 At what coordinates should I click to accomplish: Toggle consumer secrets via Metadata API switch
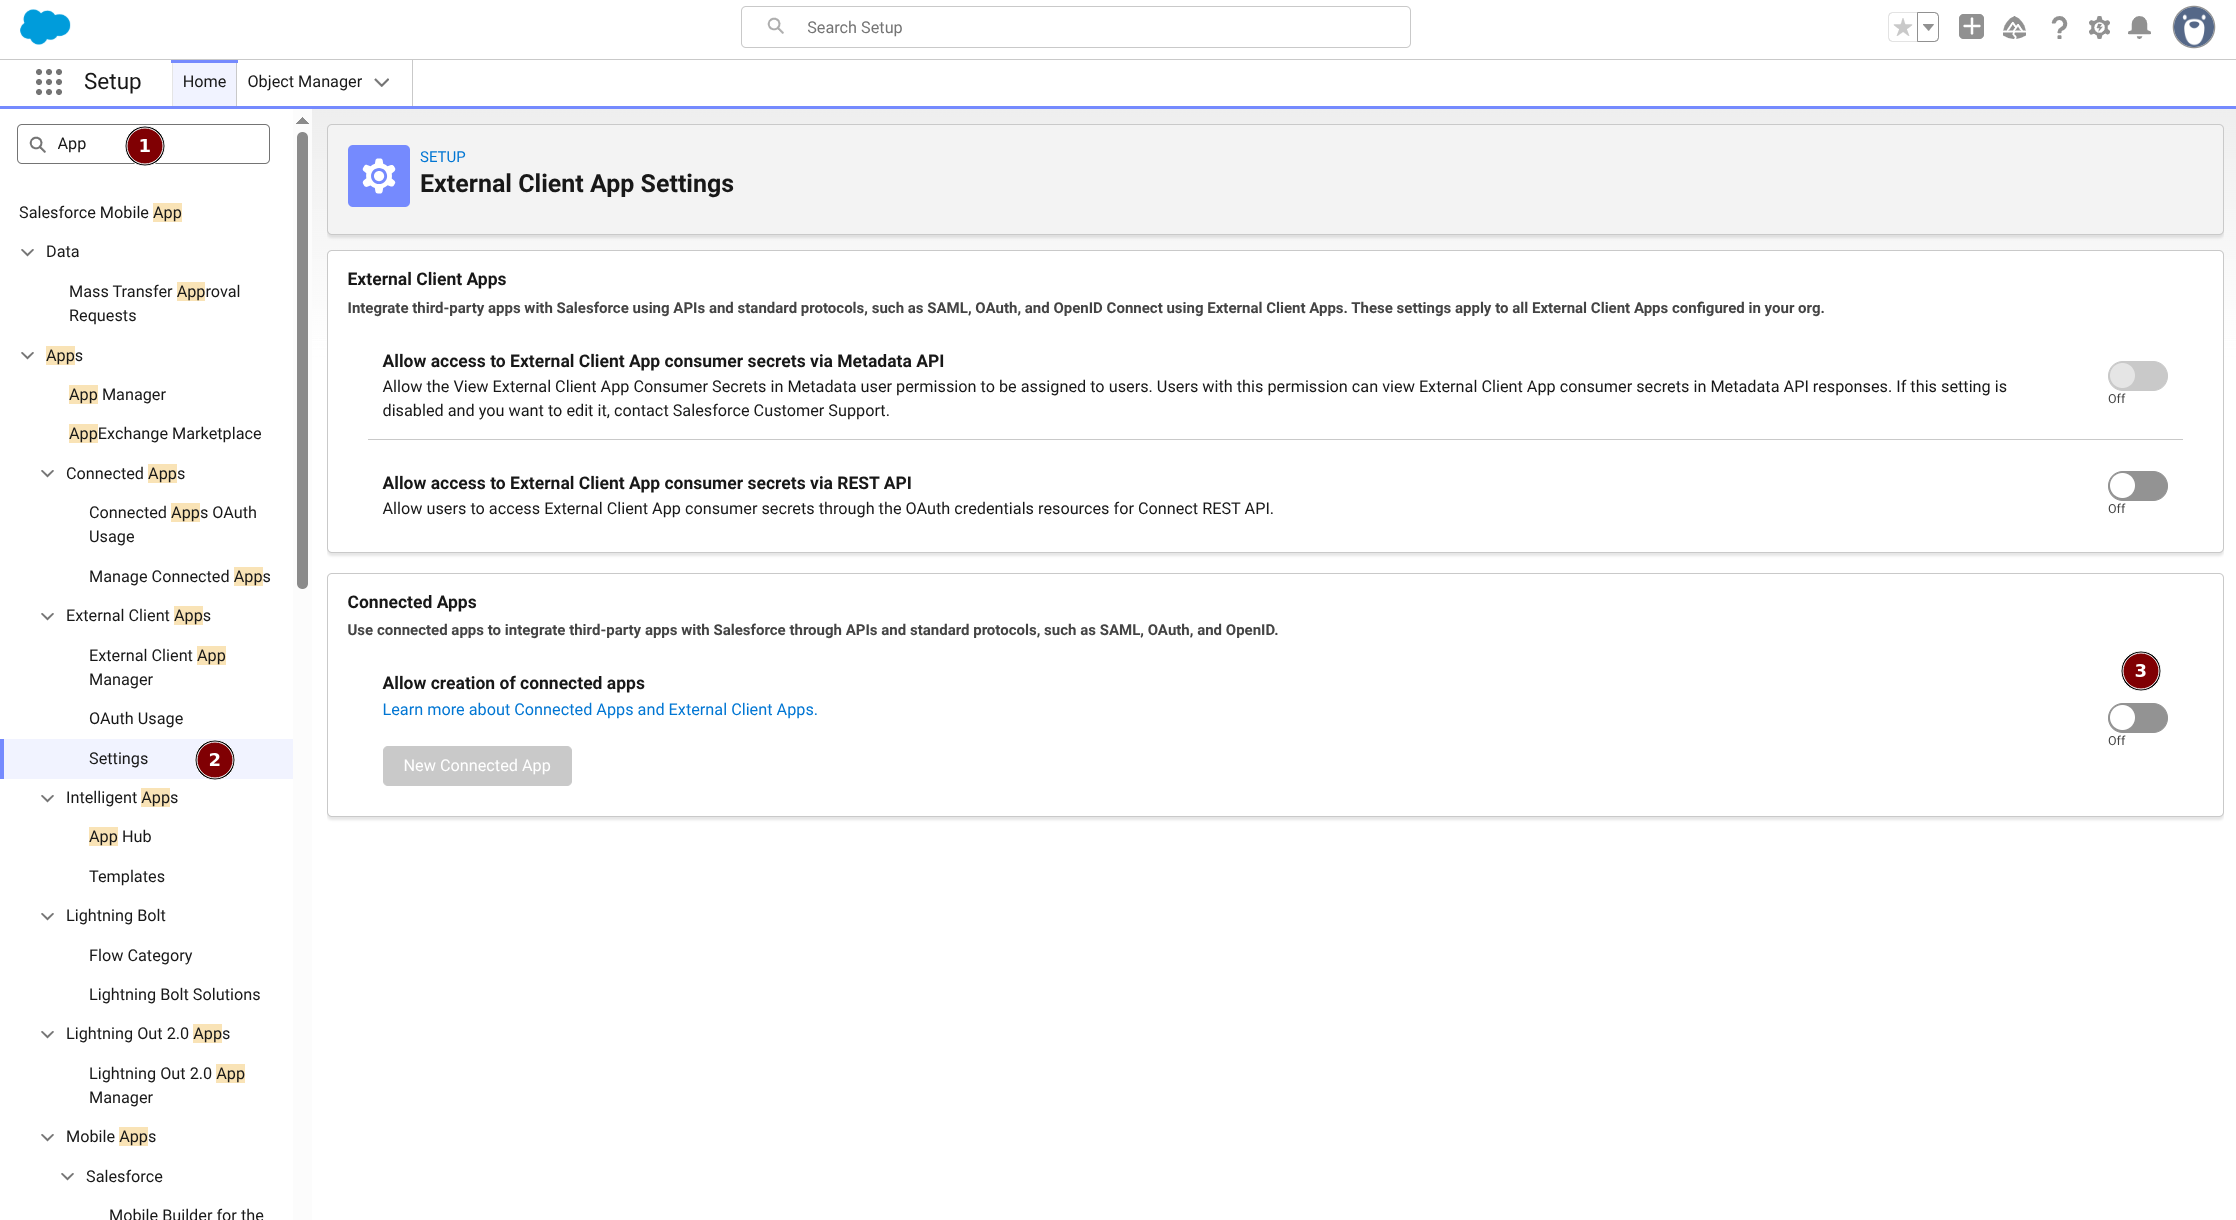2137,376
